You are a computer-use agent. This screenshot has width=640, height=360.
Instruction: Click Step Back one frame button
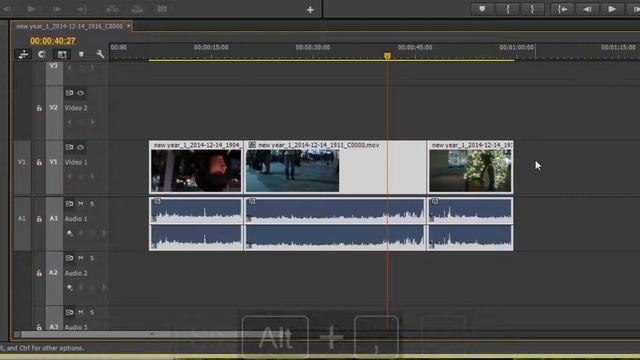click(x=587, y=9)
